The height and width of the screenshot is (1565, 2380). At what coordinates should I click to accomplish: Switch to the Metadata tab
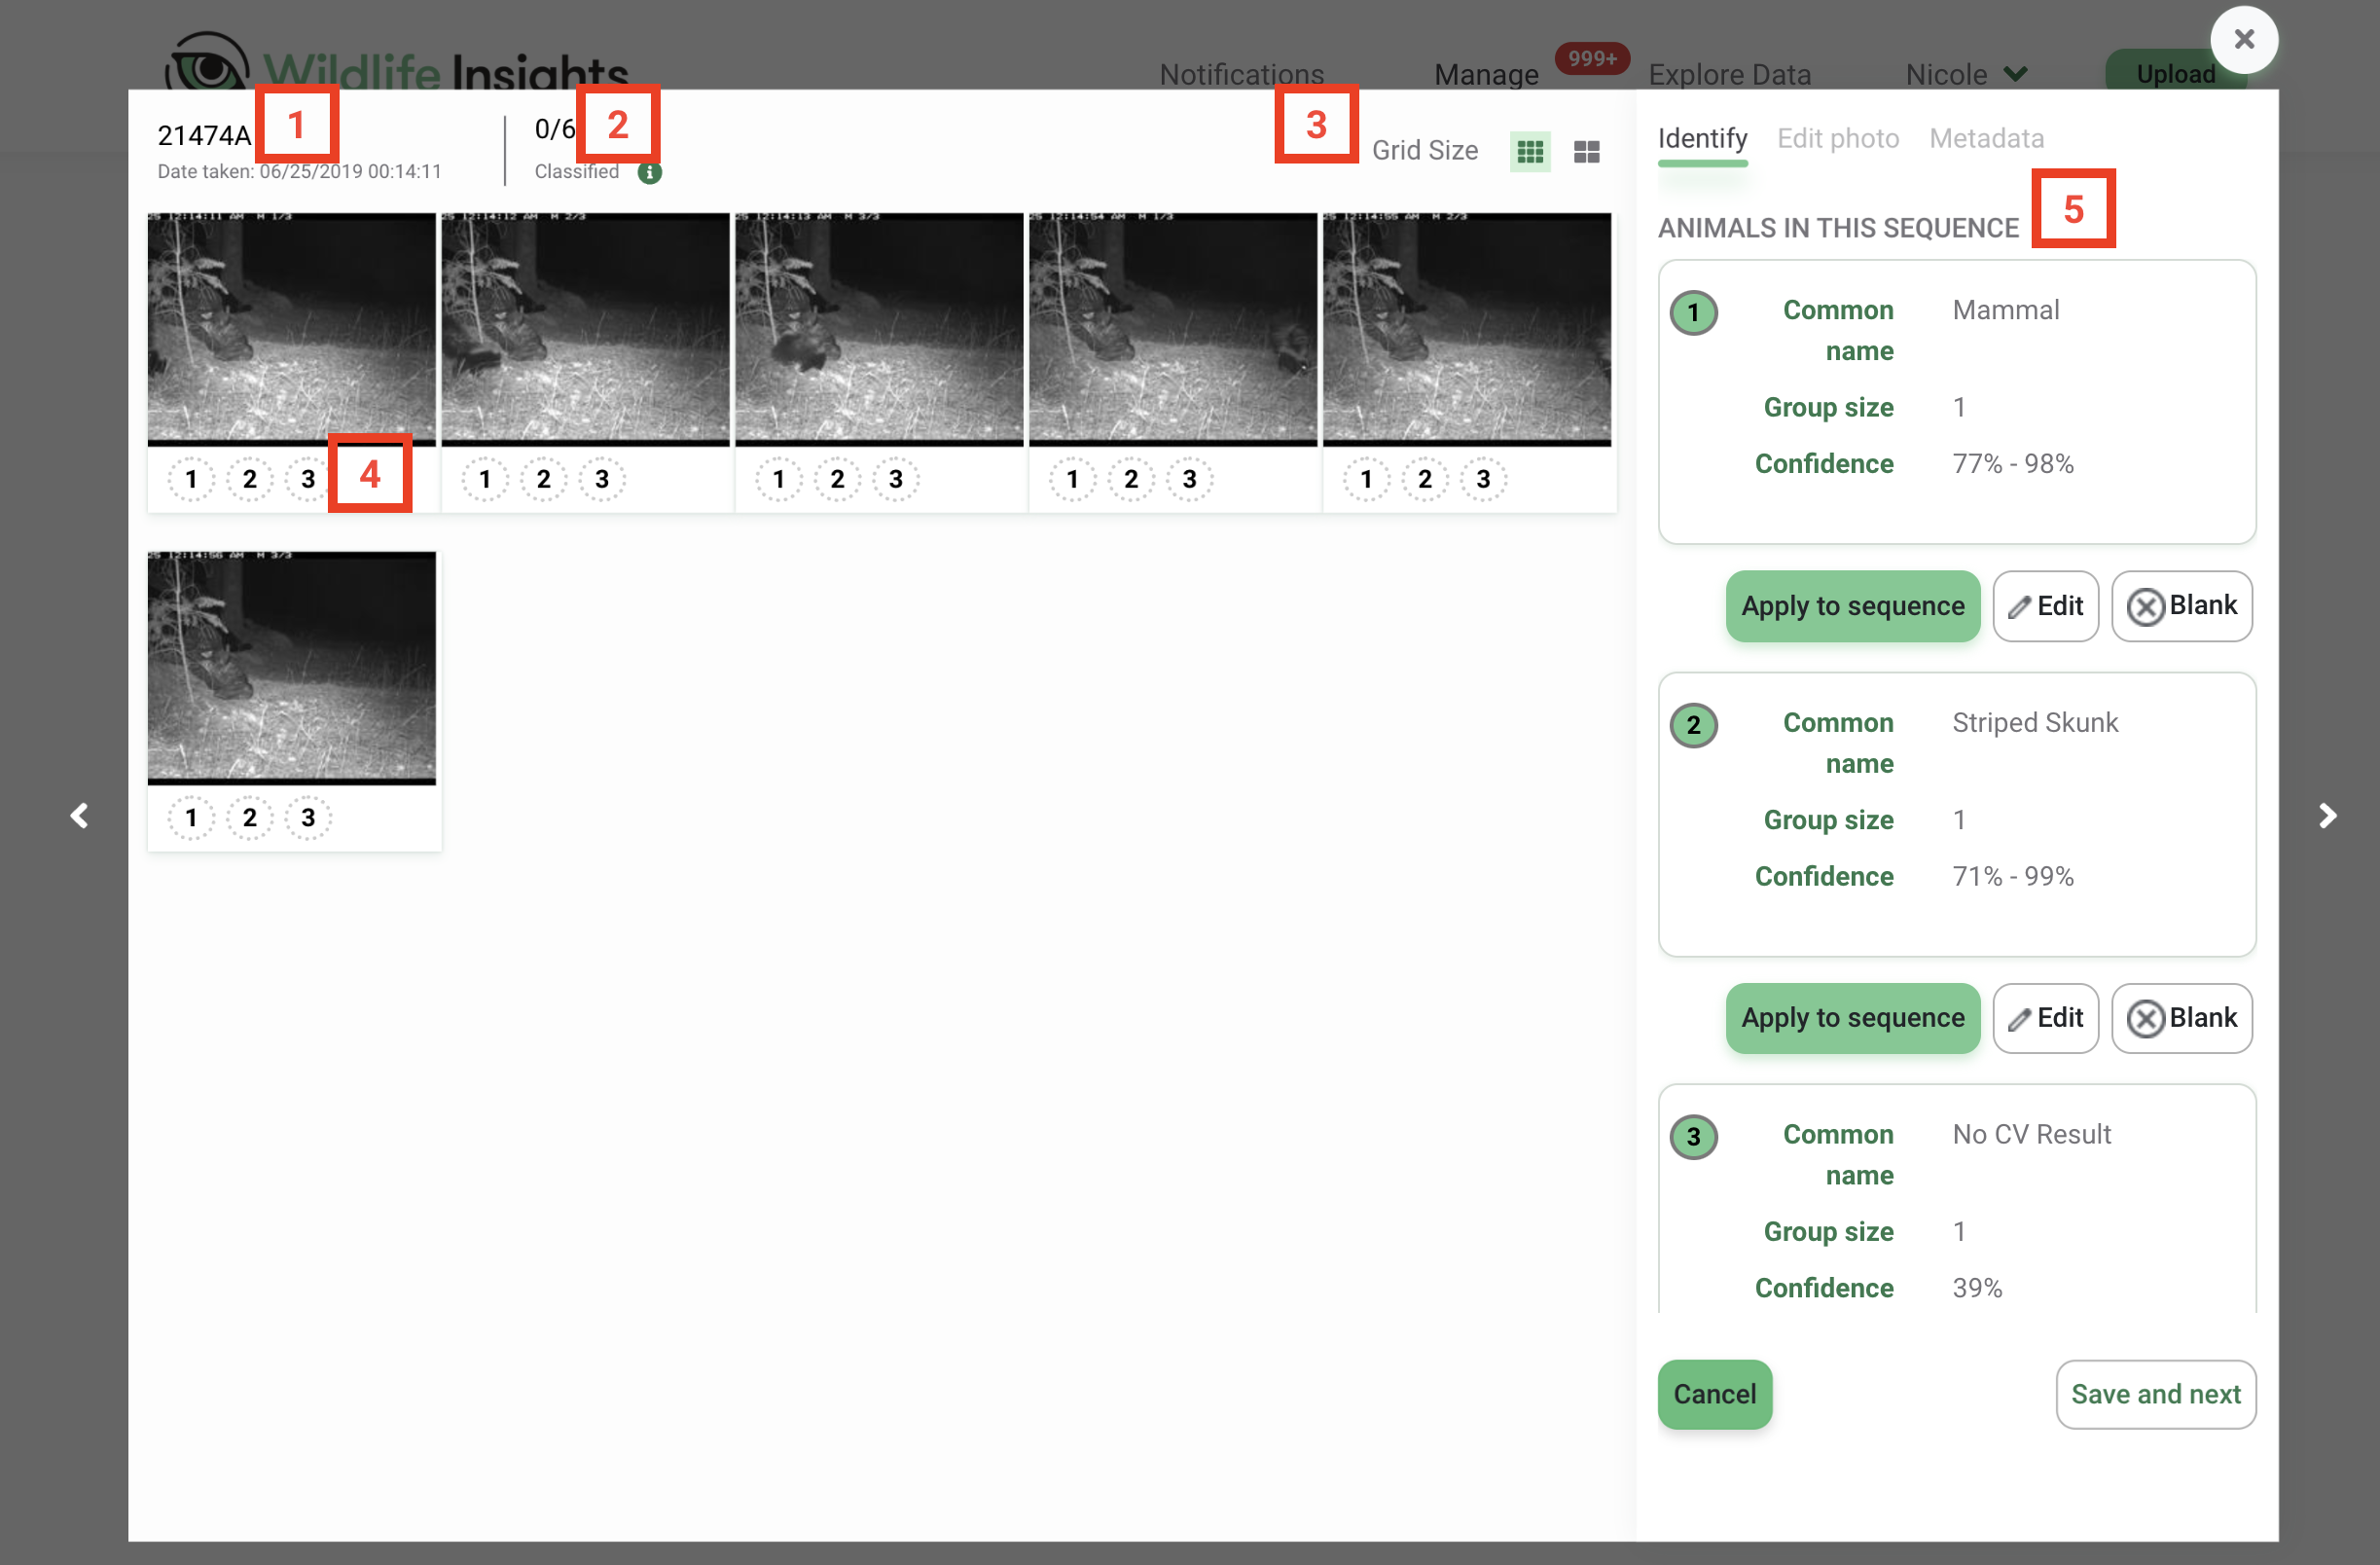(1986, 138)
